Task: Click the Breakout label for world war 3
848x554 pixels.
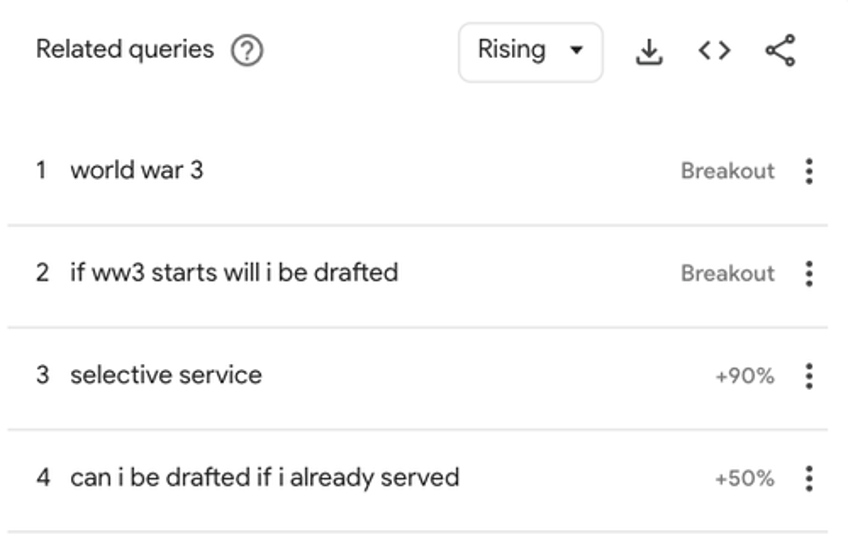Action: click(x=727, y=171)
